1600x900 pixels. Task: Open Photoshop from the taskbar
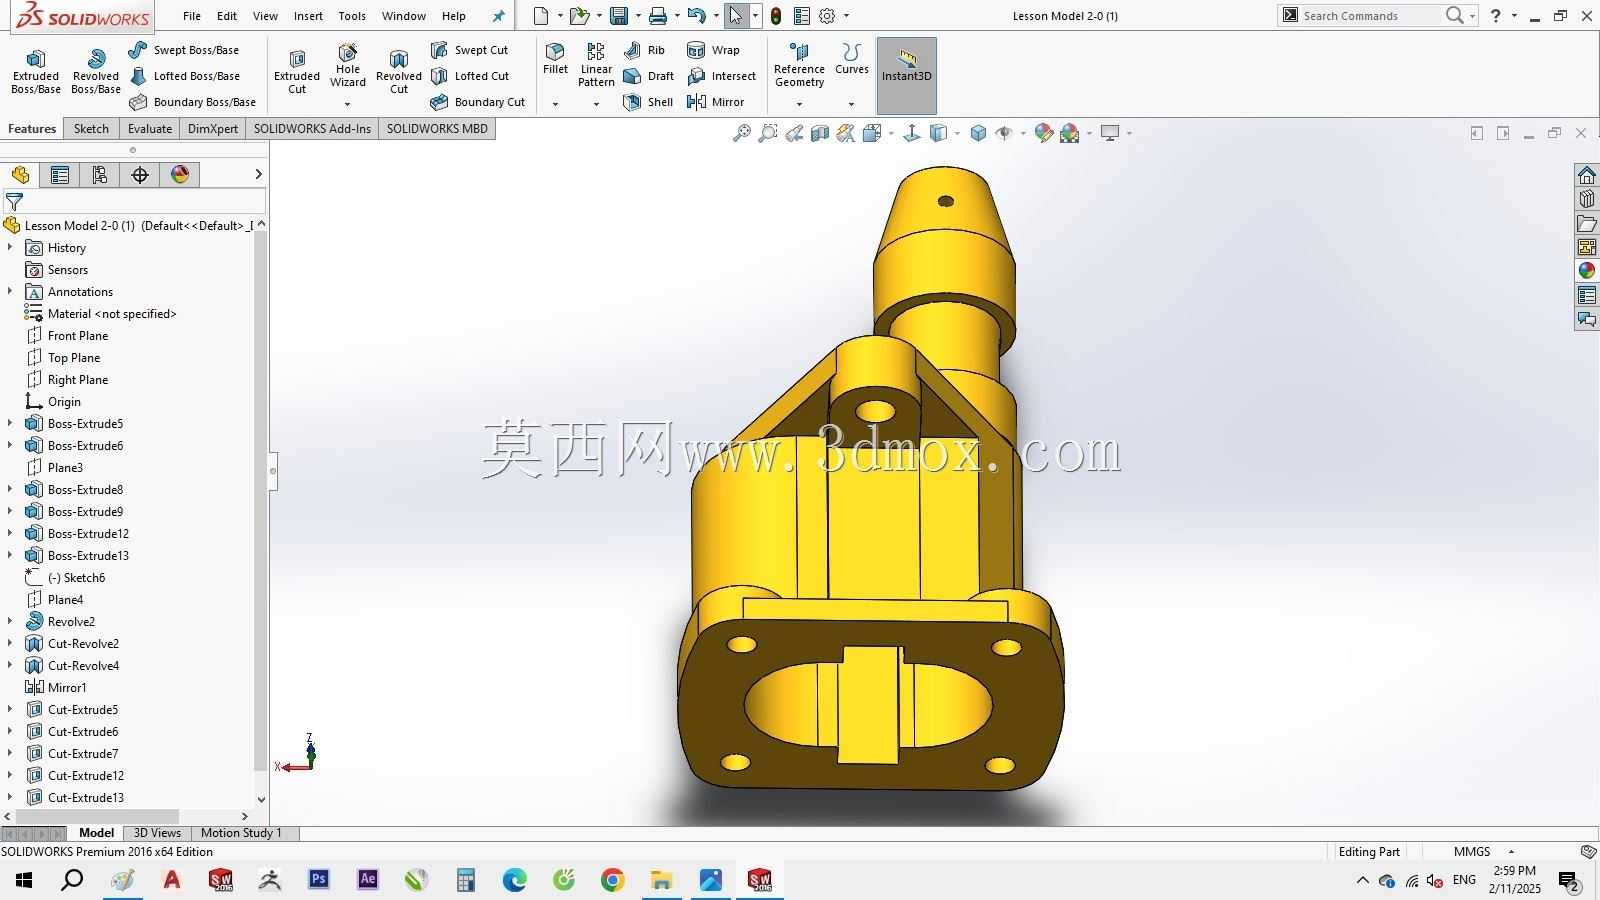coord(319,880)
